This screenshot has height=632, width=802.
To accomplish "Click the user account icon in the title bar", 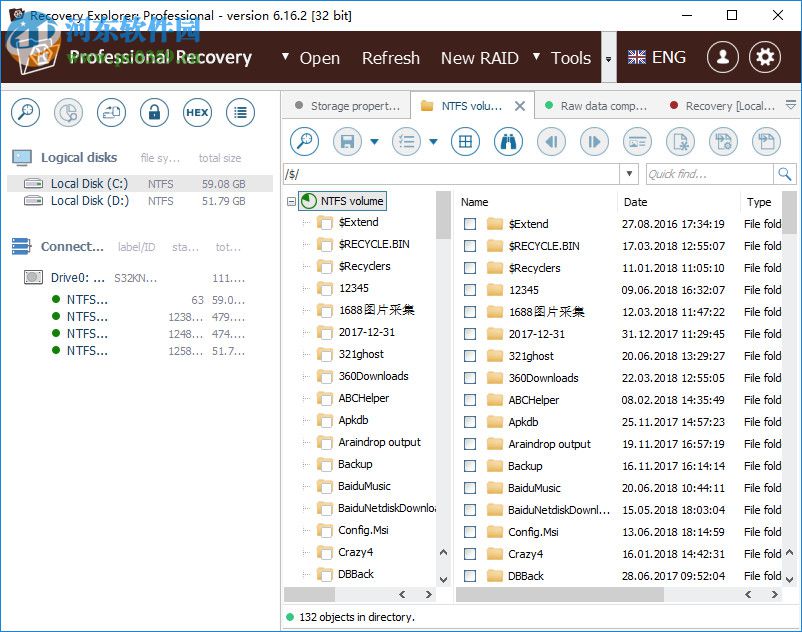I will [x=722, y=58].
